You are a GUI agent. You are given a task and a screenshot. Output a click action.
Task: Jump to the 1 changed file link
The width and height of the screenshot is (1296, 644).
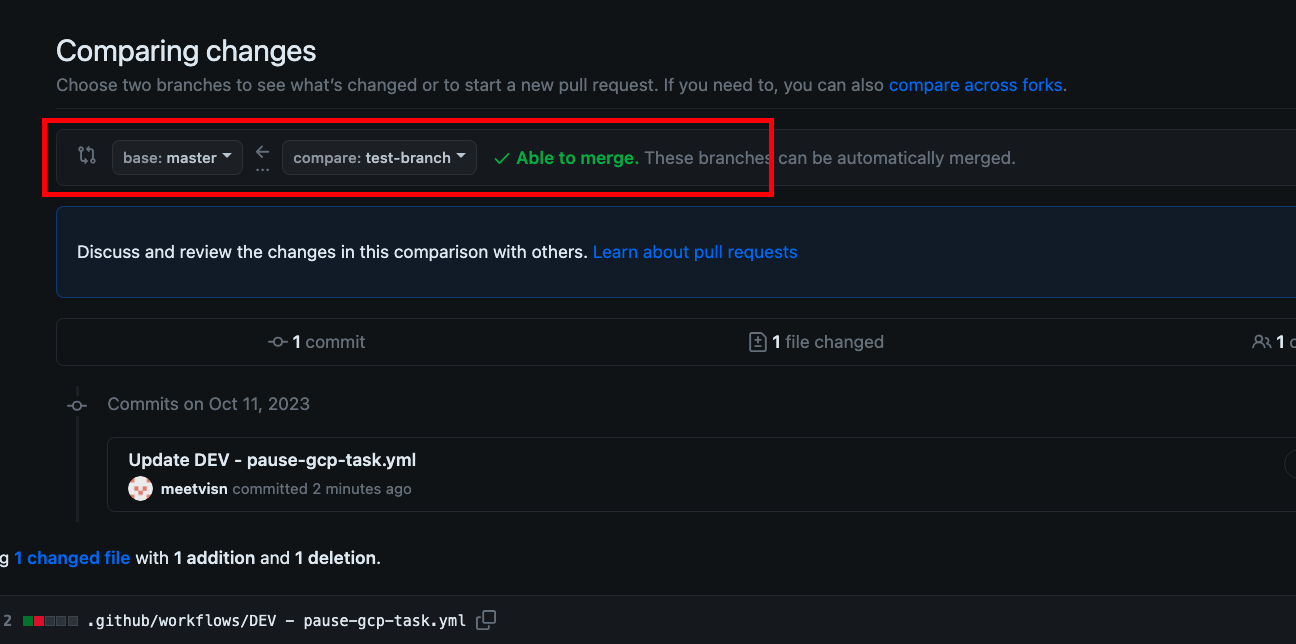pyautogui.click(x=72, y=558)
